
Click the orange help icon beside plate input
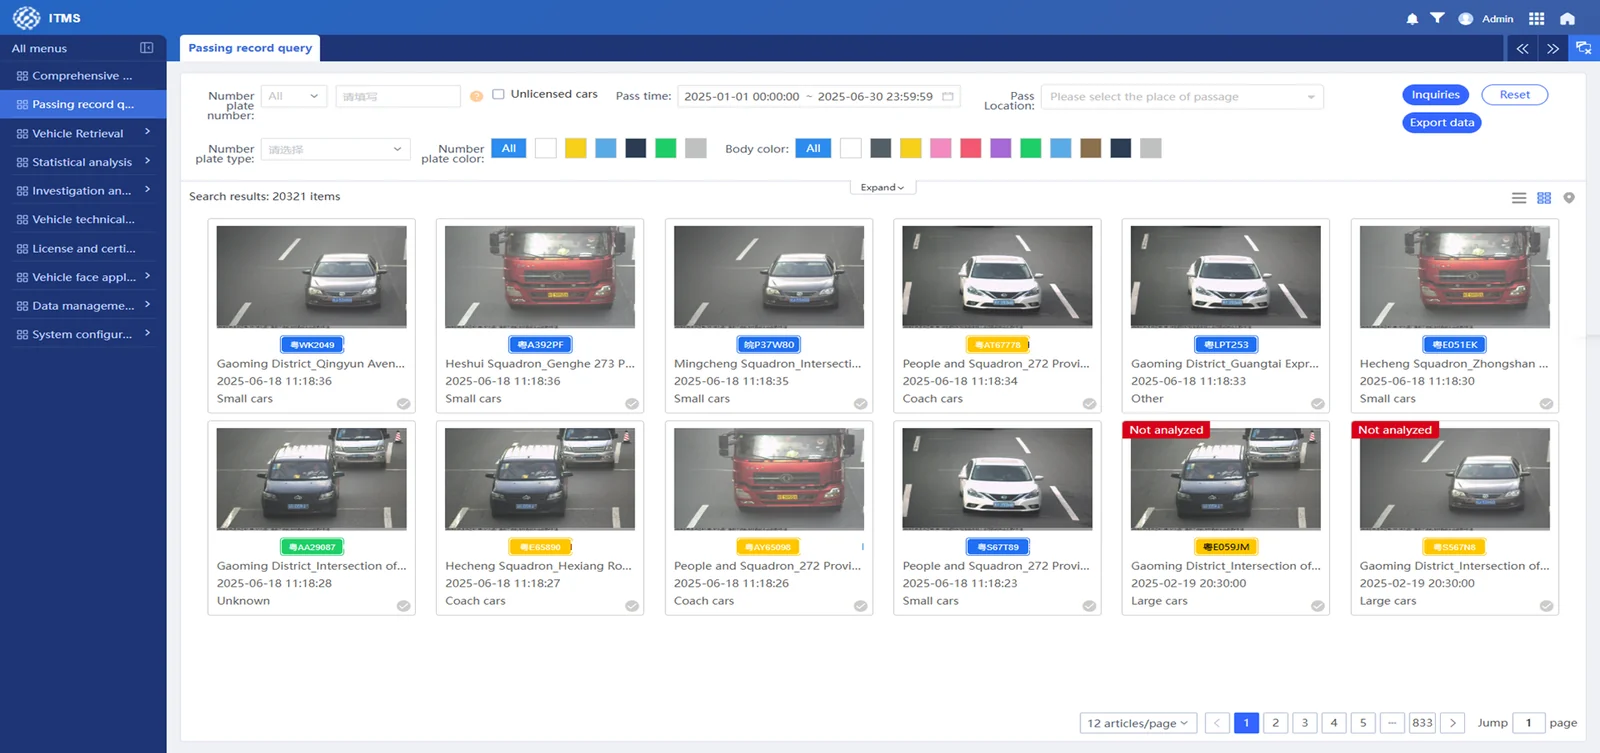pyautogui.click(x=477, y=96)
